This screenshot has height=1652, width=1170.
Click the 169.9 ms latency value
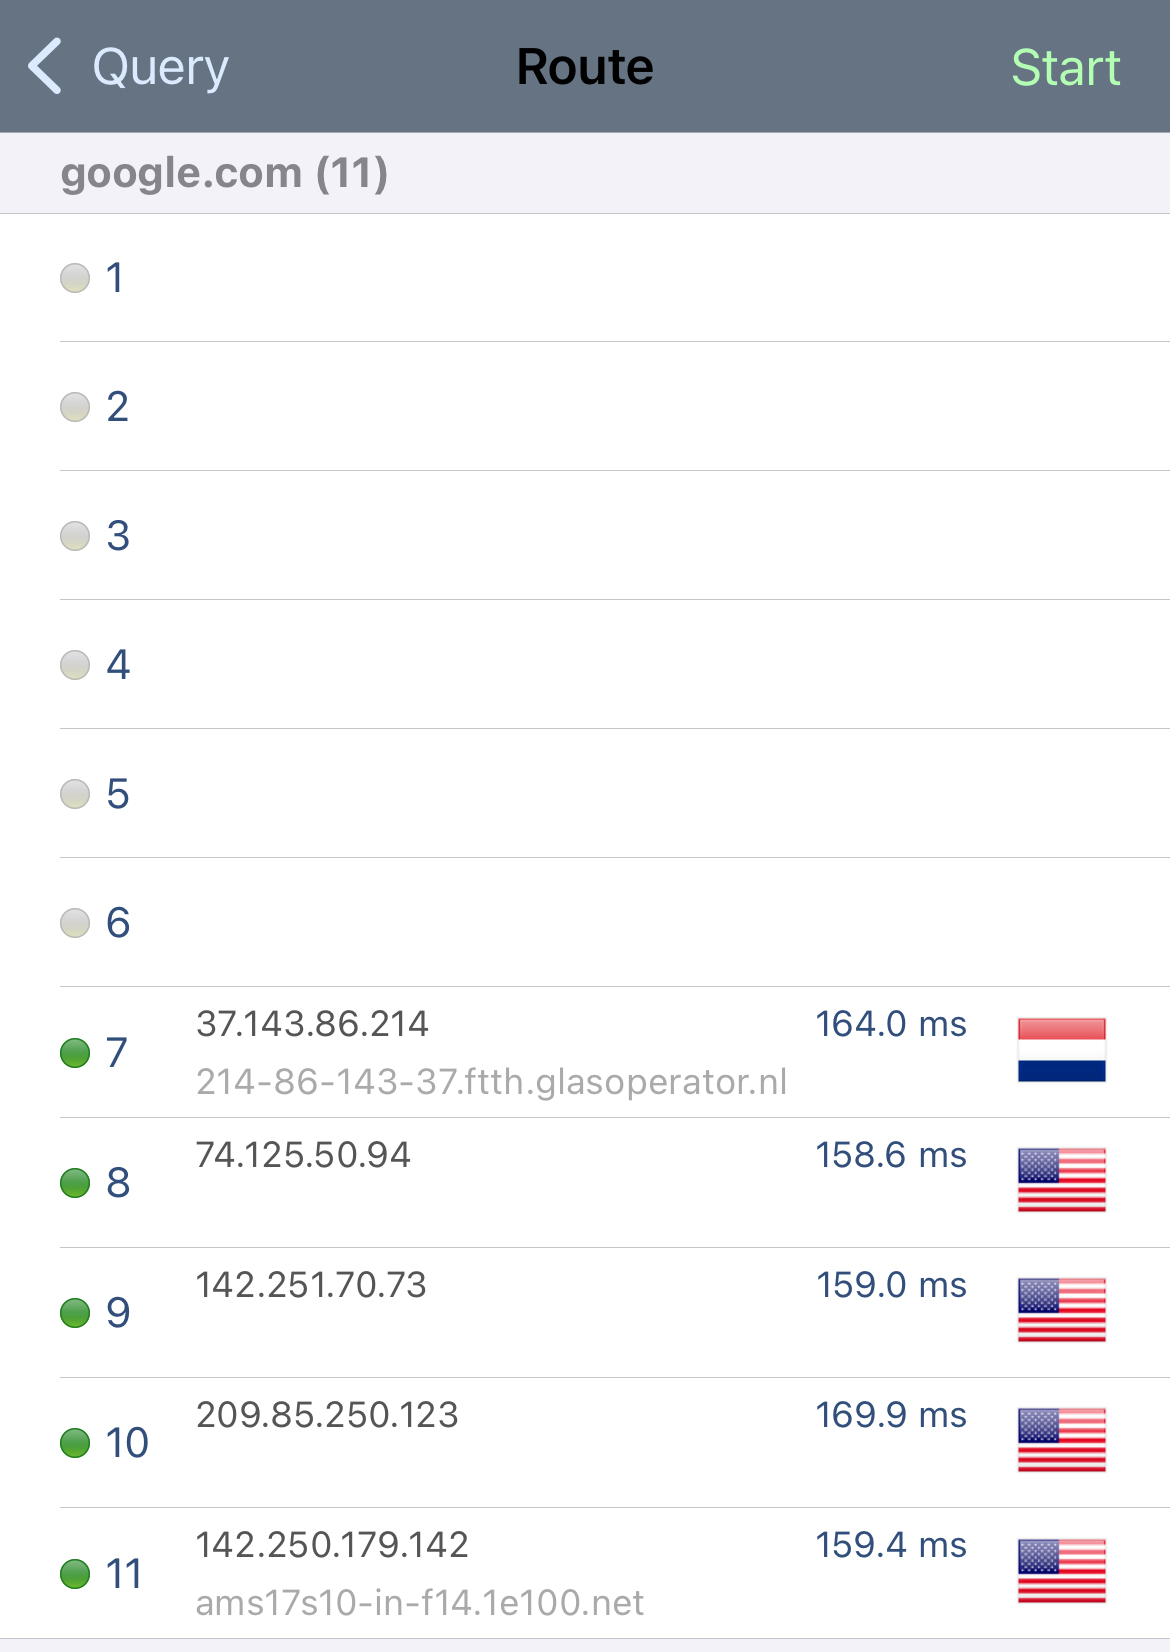[890, 1415]
